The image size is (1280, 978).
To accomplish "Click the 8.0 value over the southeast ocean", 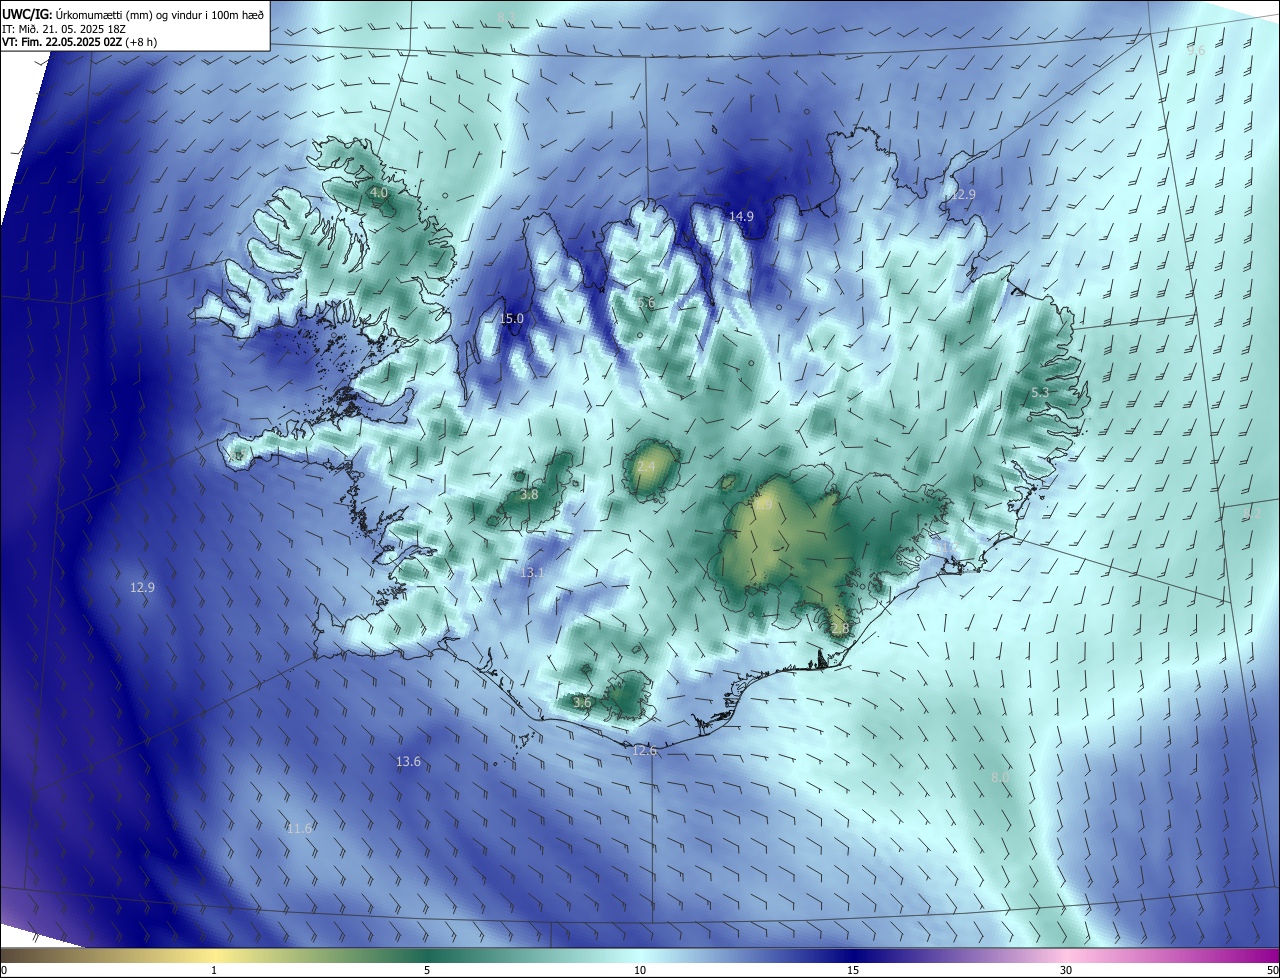I will coord(1000,777).
